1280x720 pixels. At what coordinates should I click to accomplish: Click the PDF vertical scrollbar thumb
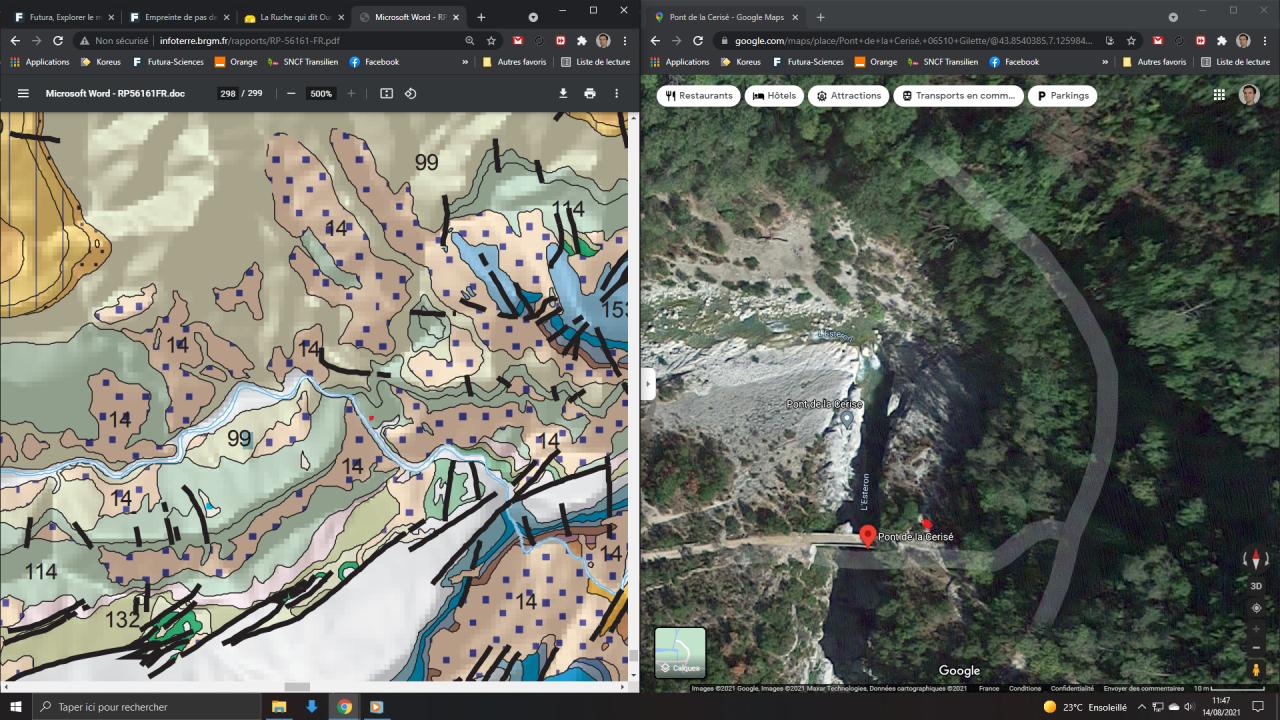(x=633, y=657)
